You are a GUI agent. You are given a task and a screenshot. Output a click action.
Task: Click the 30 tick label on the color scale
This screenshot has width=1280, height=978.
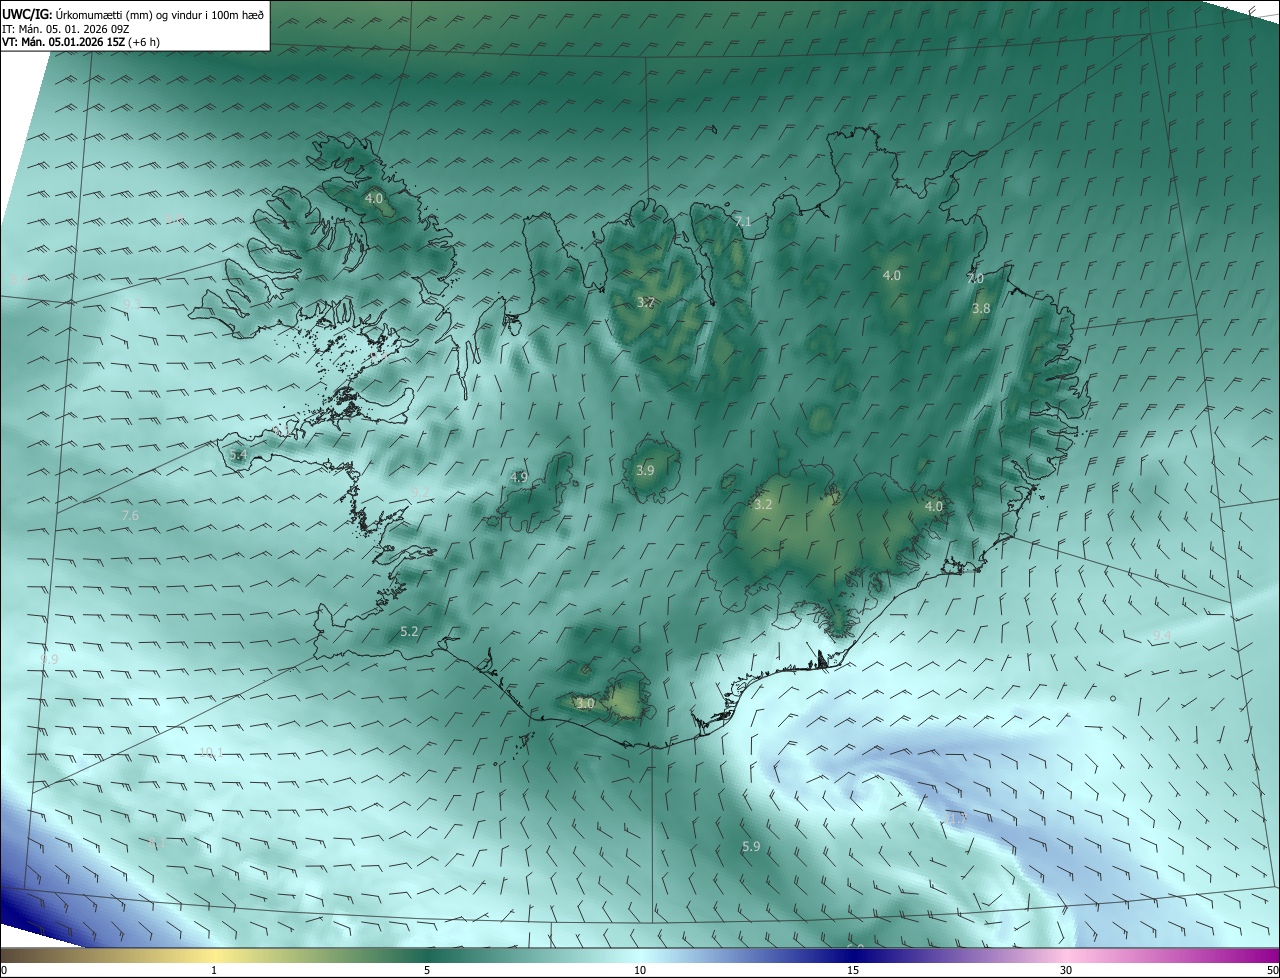click(1066, 970)
